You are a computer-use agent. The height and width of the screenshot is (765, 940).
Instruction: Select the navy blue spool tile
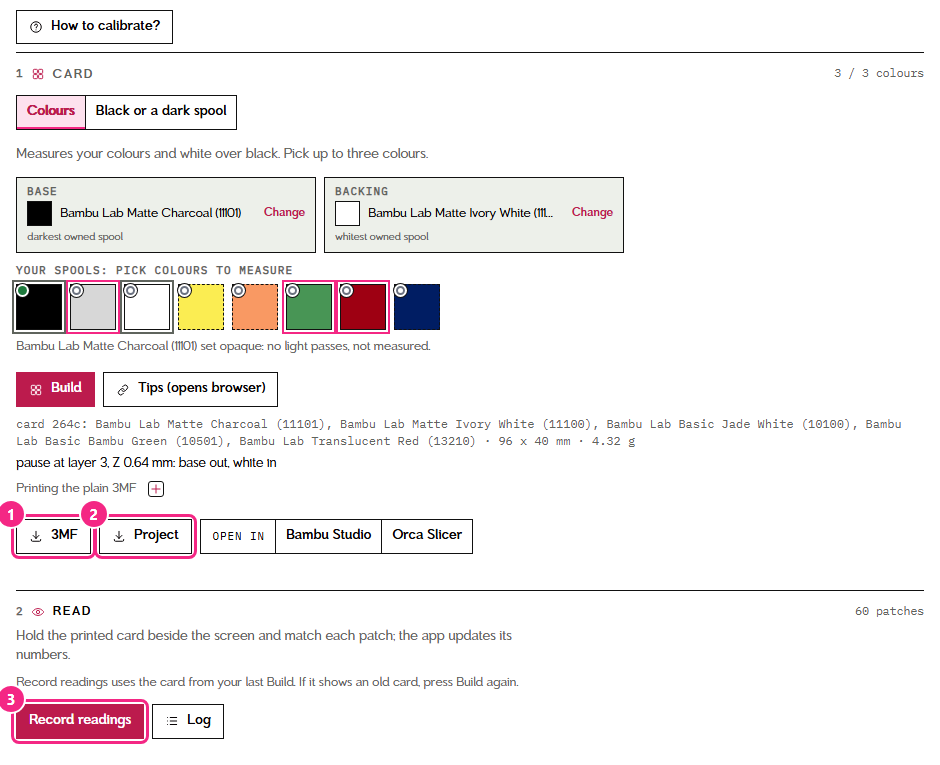[x=417, y=307]
